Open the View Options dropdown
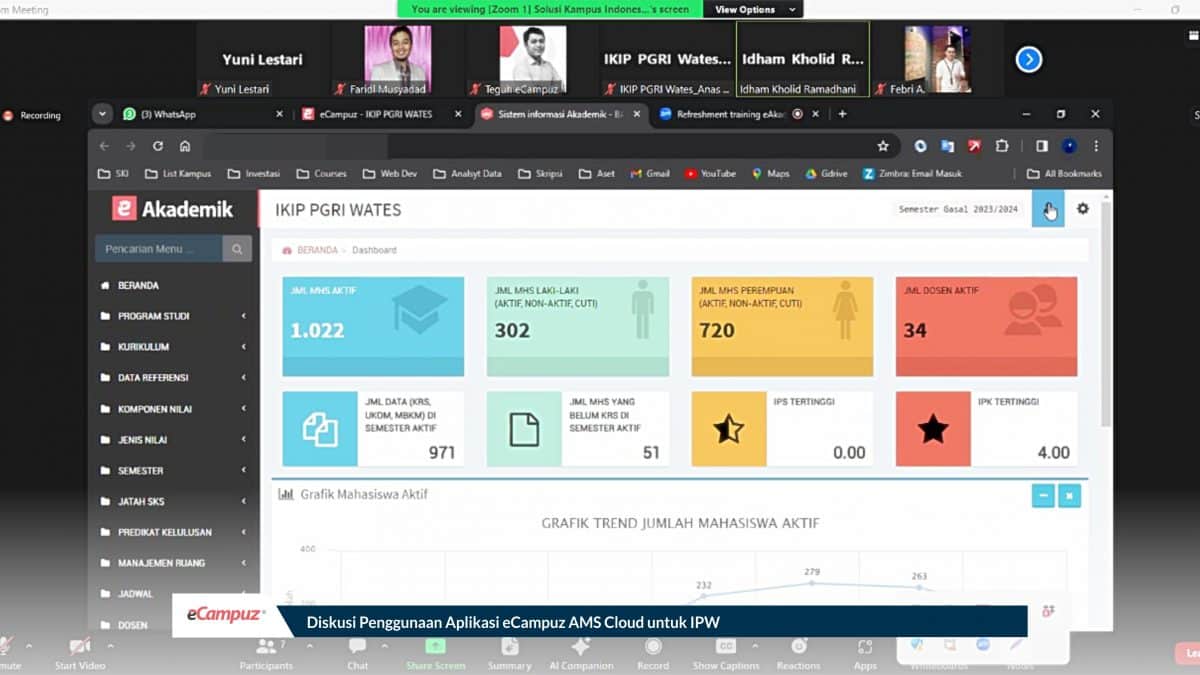This screenshot has height=675, width=1200. click(753, 9)
